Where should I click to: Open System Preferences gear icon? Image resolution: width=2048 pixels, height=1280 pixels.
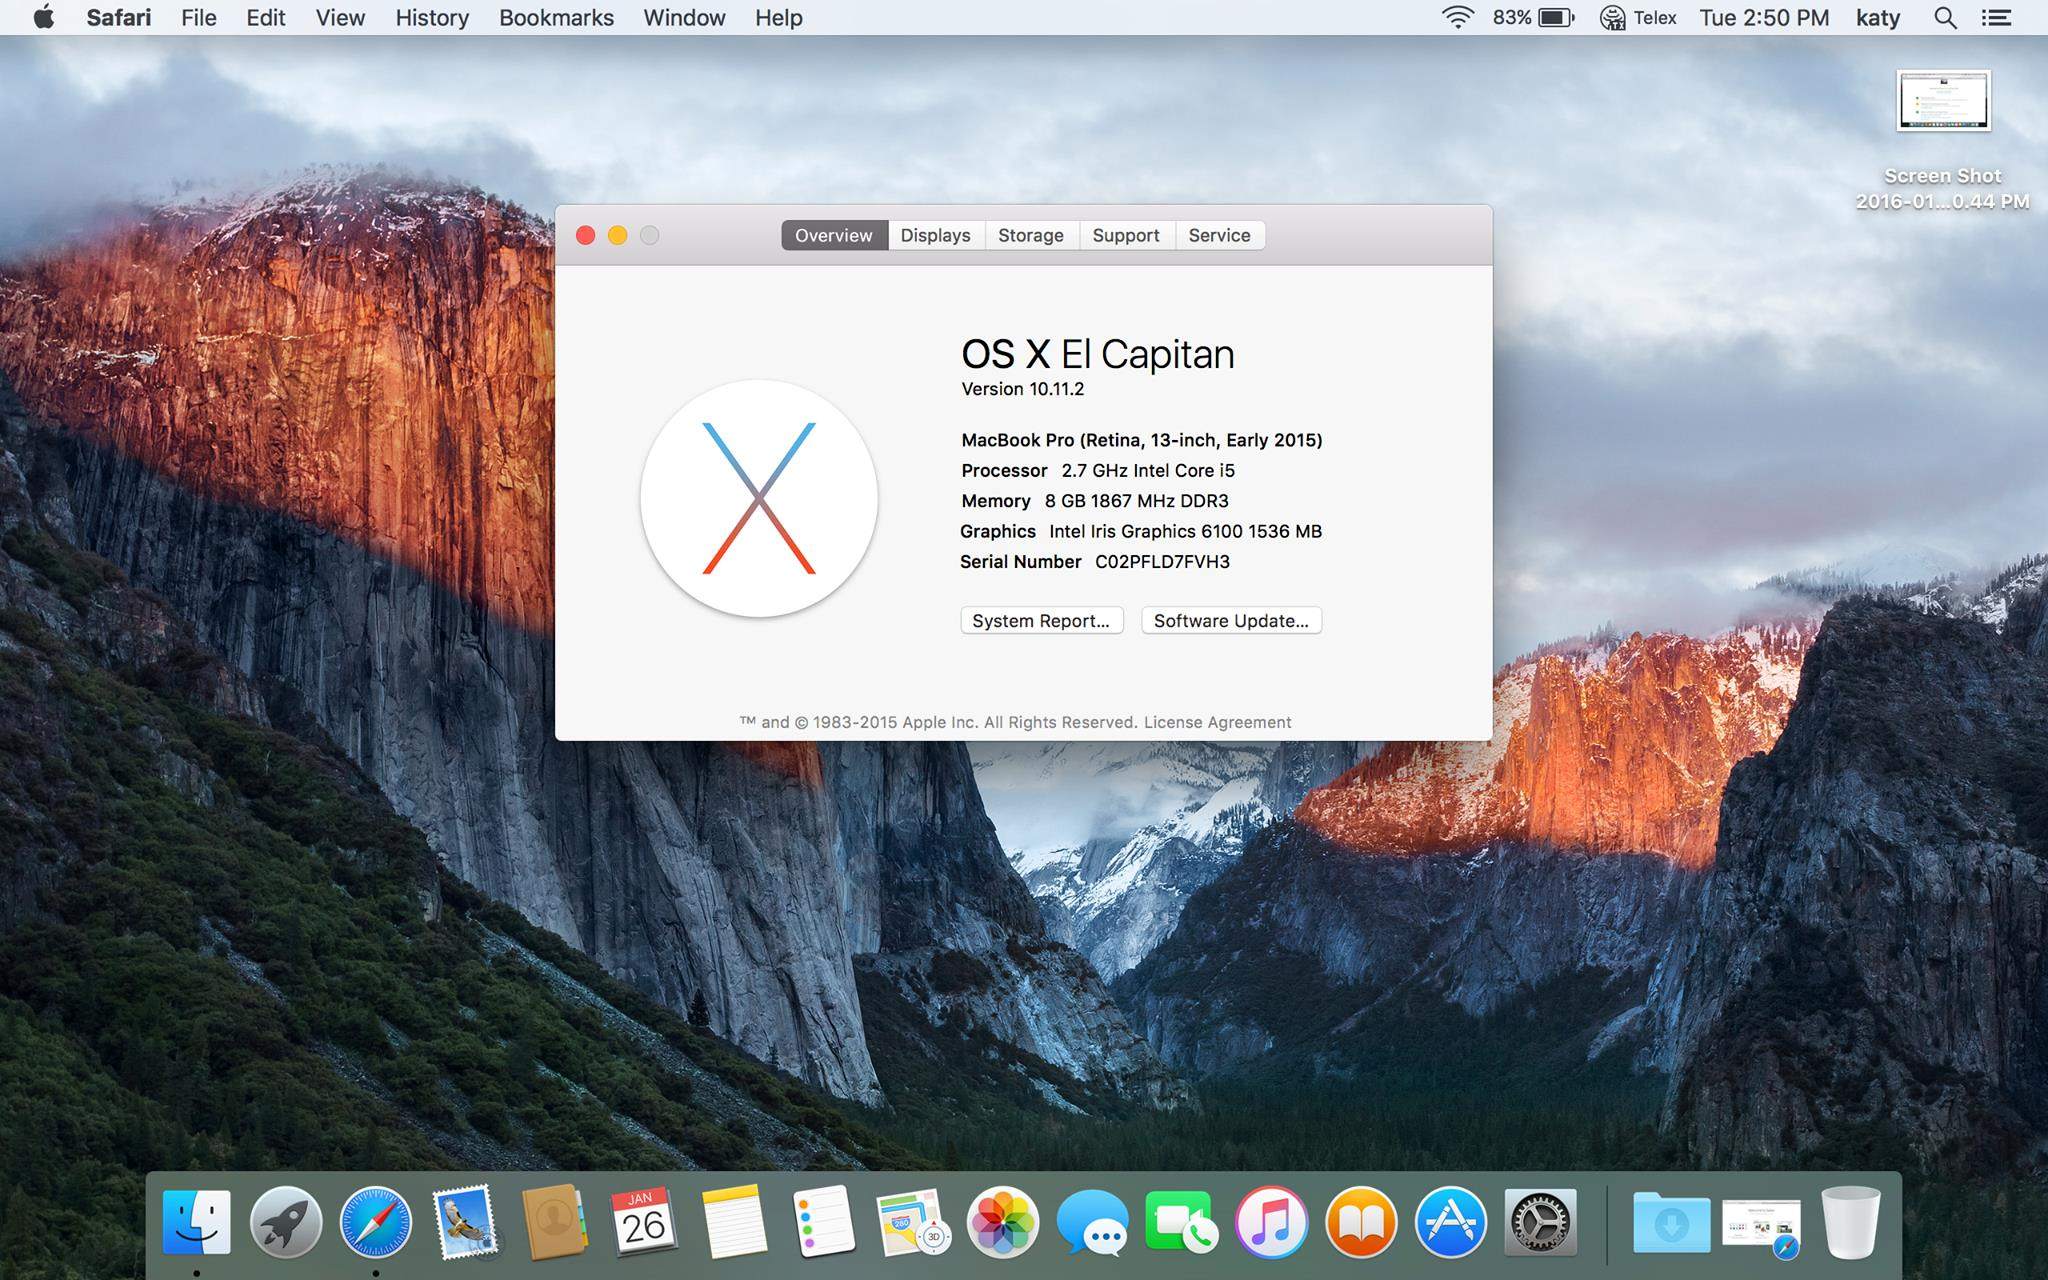click(x=1540, y=1222)
